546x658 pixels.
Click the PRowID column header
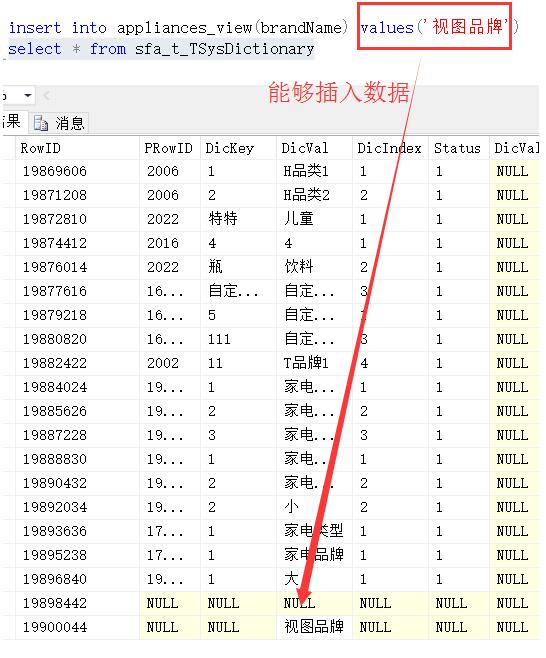(x=168, y=148)
